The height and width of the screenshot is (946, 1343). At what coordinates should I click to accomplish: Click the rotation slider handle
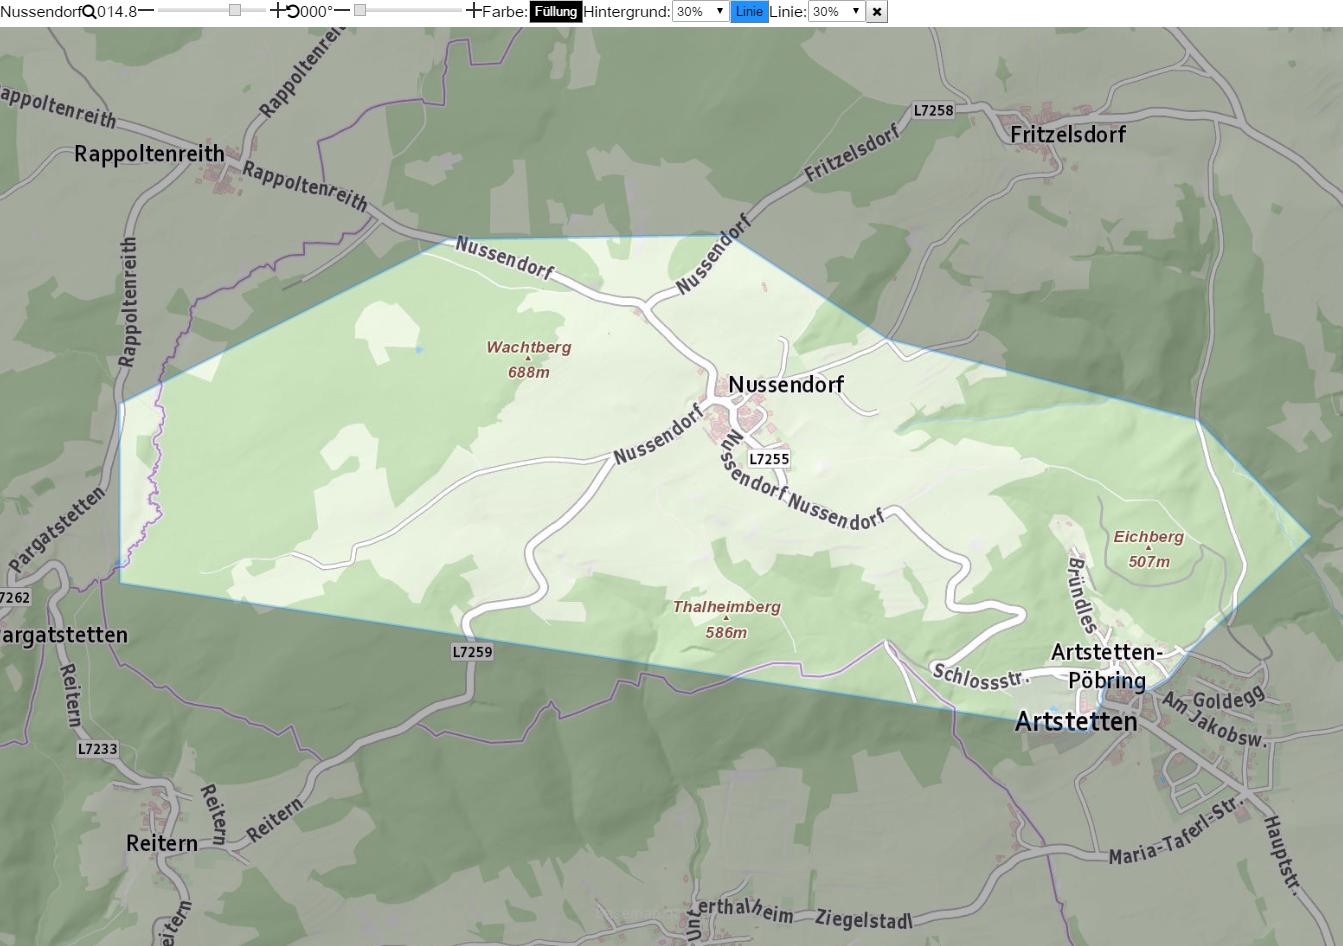(x=360, y=10)
